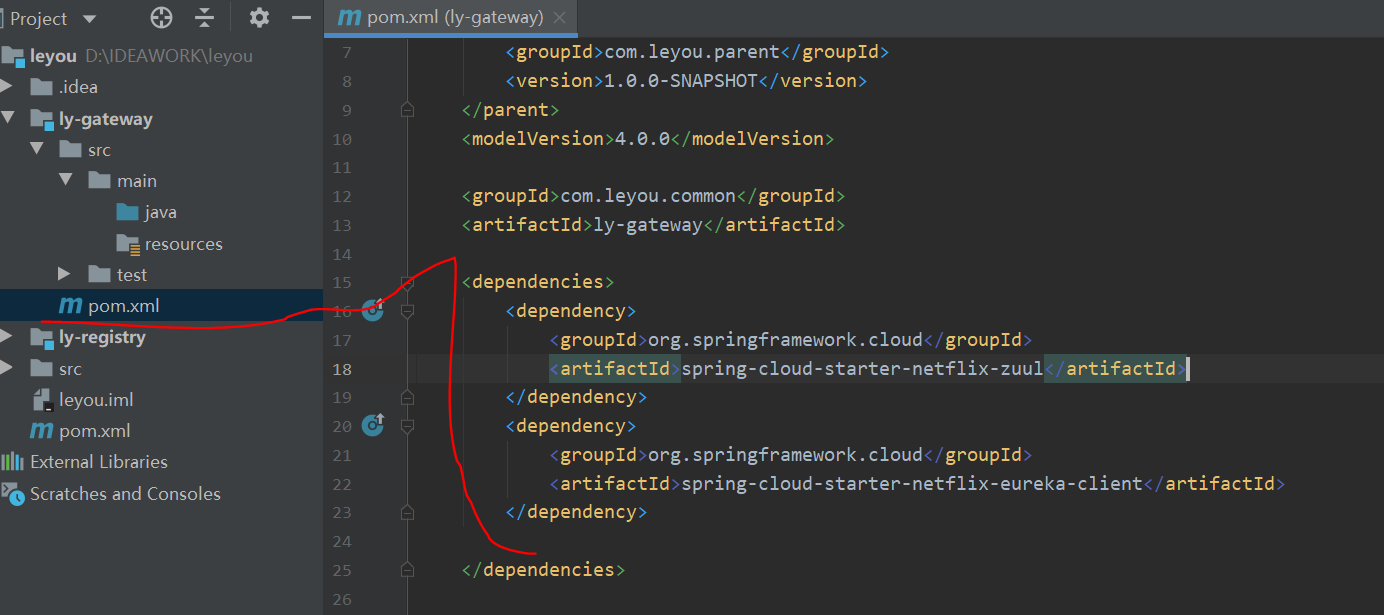Collapse the main folder

(66, 181)
